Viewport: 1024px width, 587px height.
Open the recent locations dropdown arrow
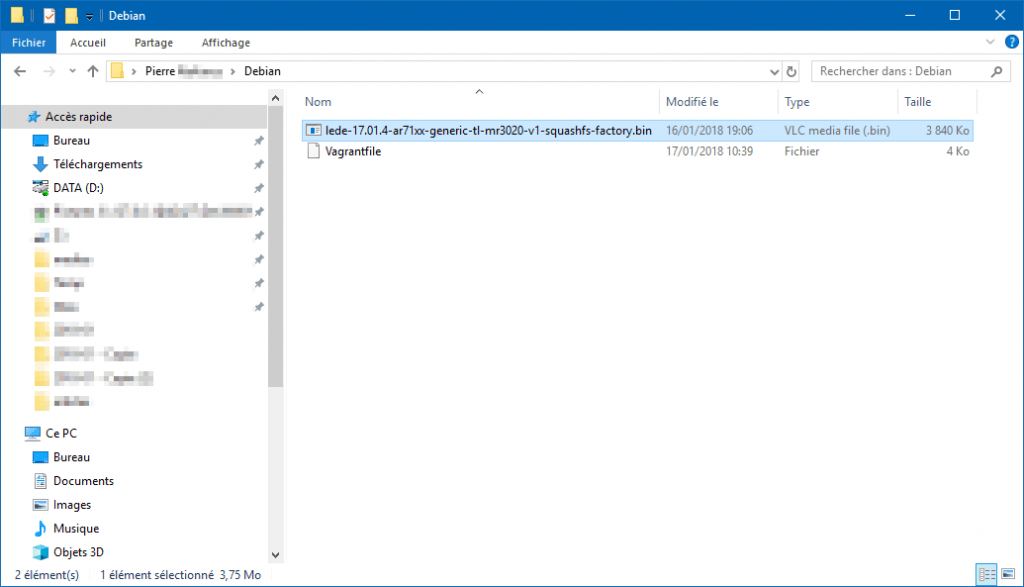point(72,72)
